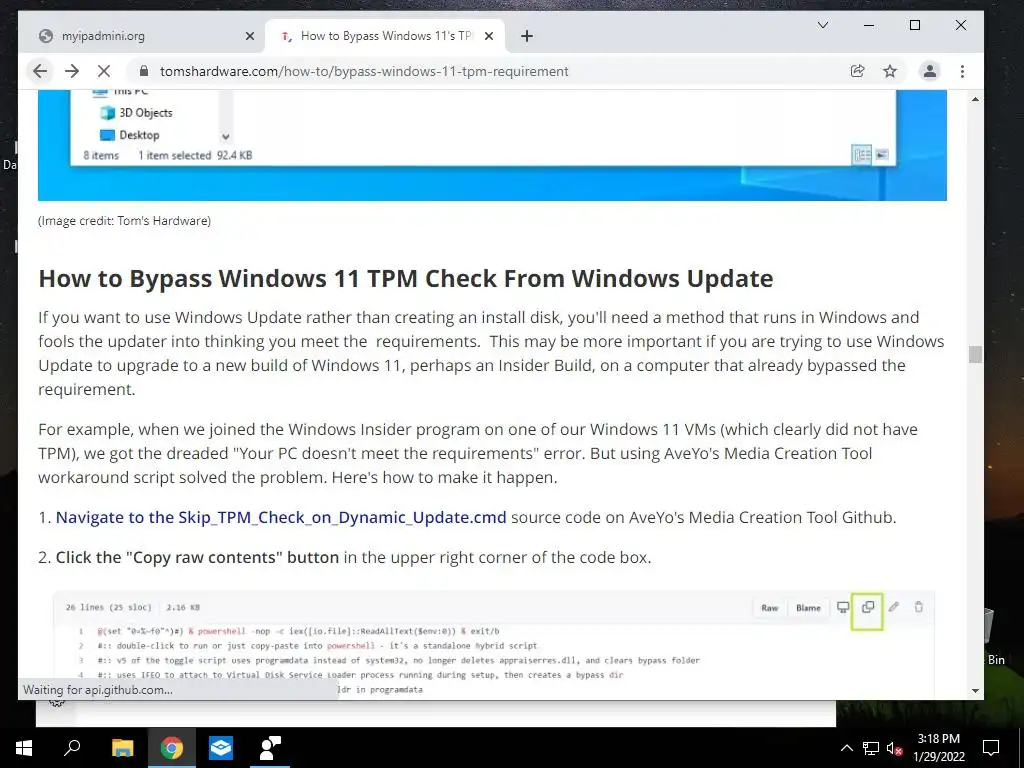Viewport: 1024px width, 768px height.
Task: Share this page icon in address bar
Action: 857,71
